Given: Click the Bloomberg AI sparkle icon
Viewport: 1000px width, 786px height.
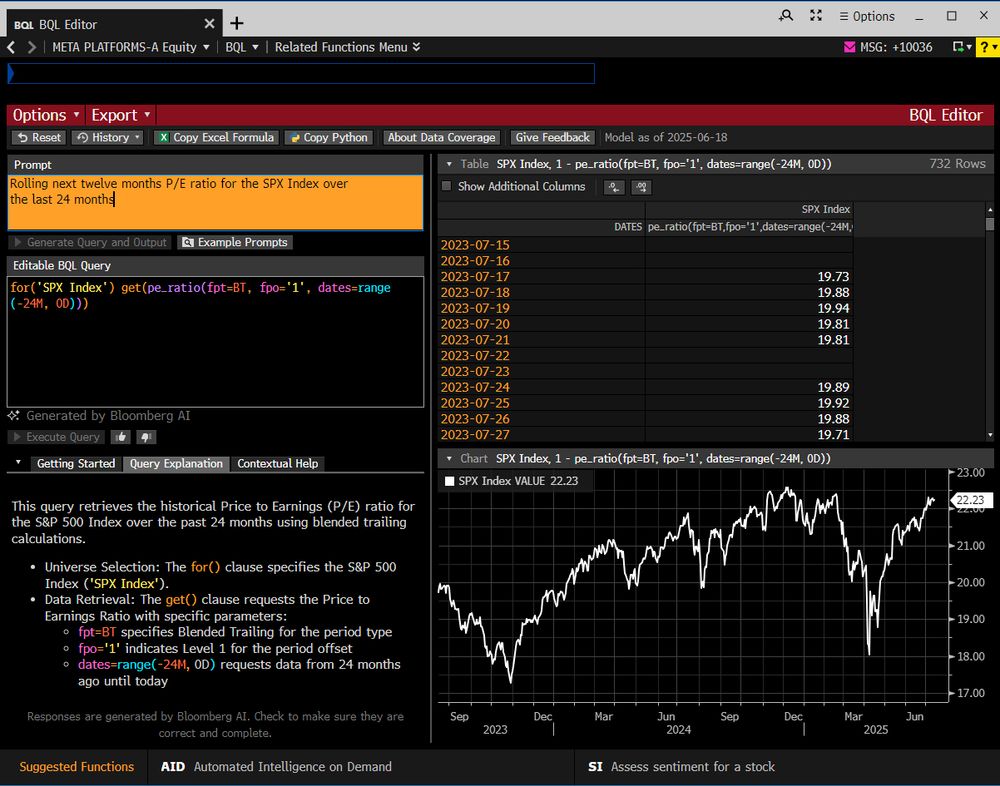Looking at the screenshot, I should tap(13, 416).
